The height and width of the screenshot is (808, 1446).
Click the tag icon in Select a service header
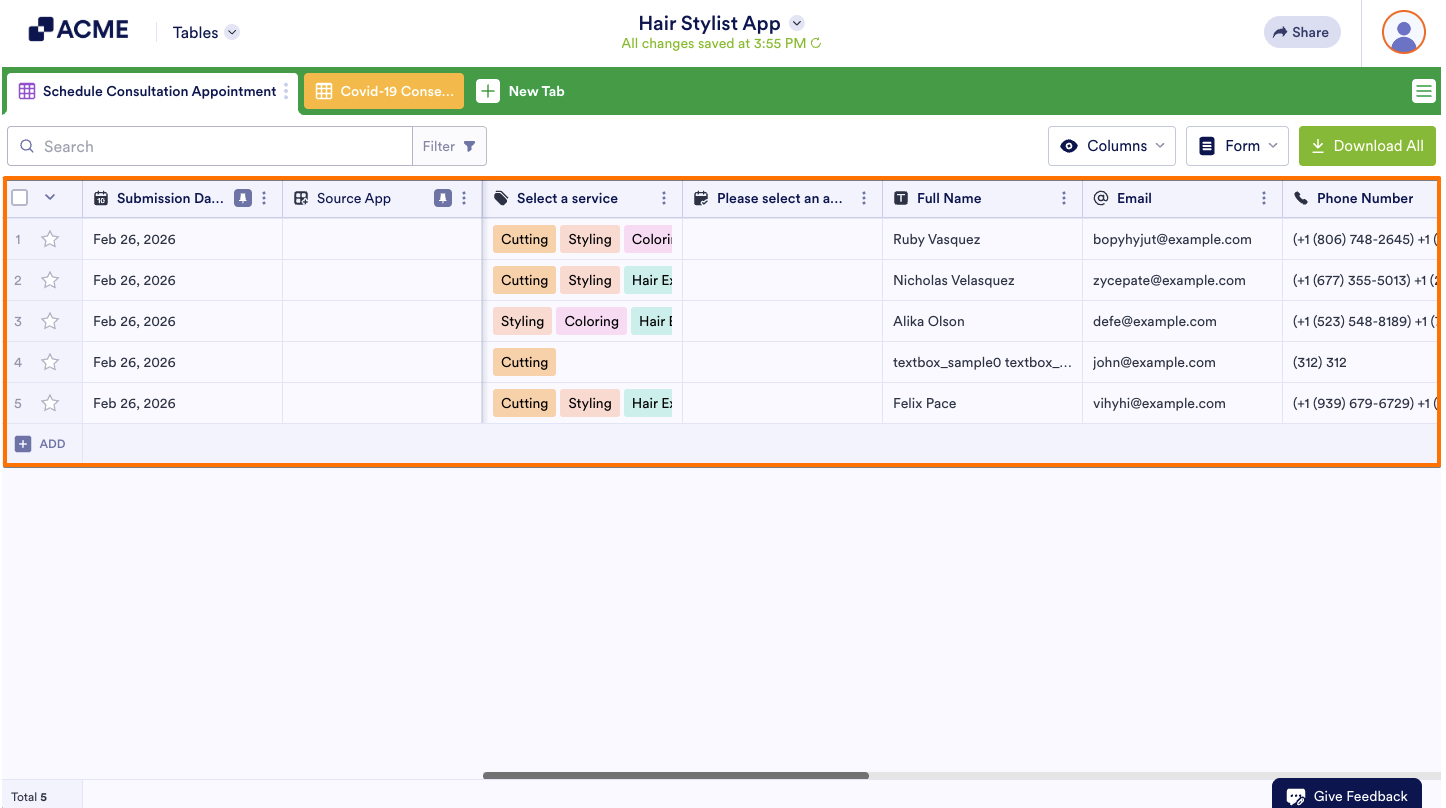(x=500, y=198)
